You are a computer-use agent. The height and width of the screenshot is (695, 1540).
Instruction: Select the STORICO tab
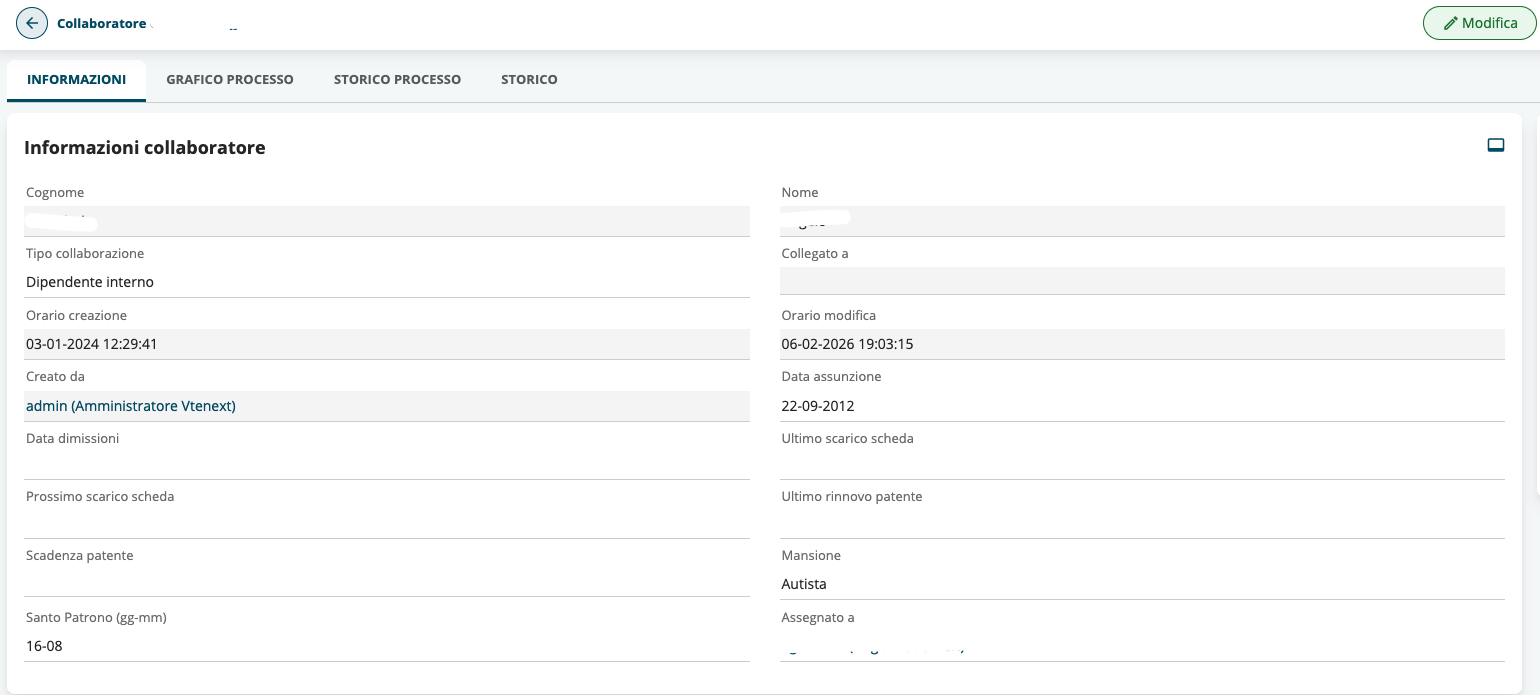click(x=529, y=80)
